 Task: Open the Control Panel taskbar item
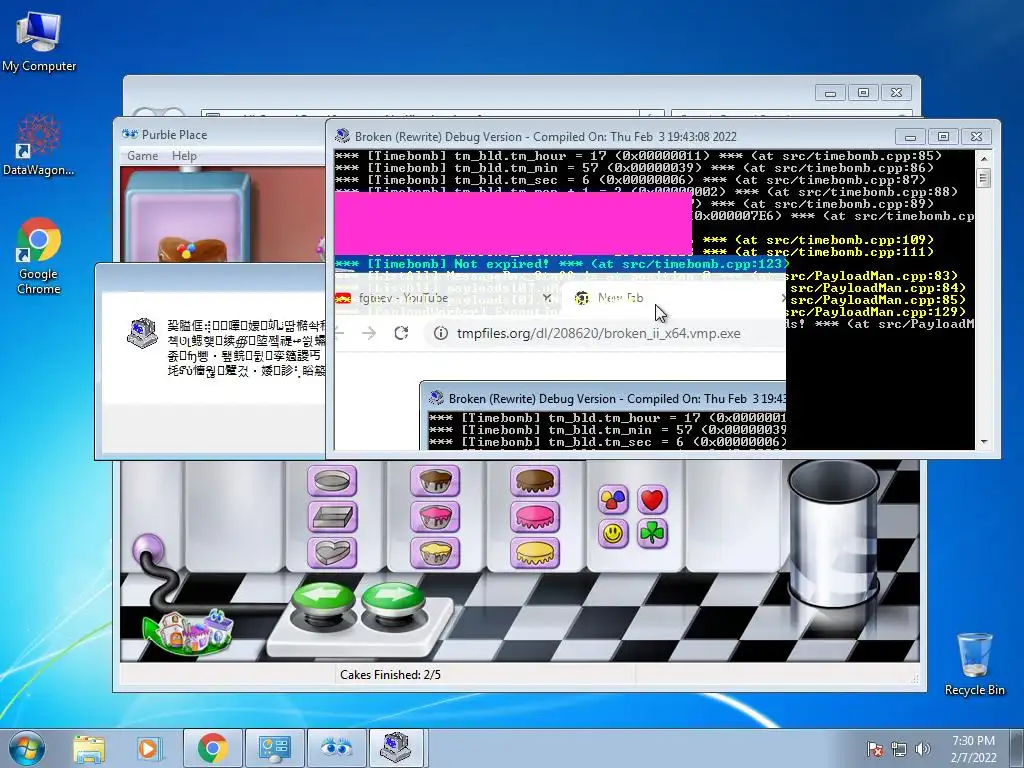click(274, 748)
